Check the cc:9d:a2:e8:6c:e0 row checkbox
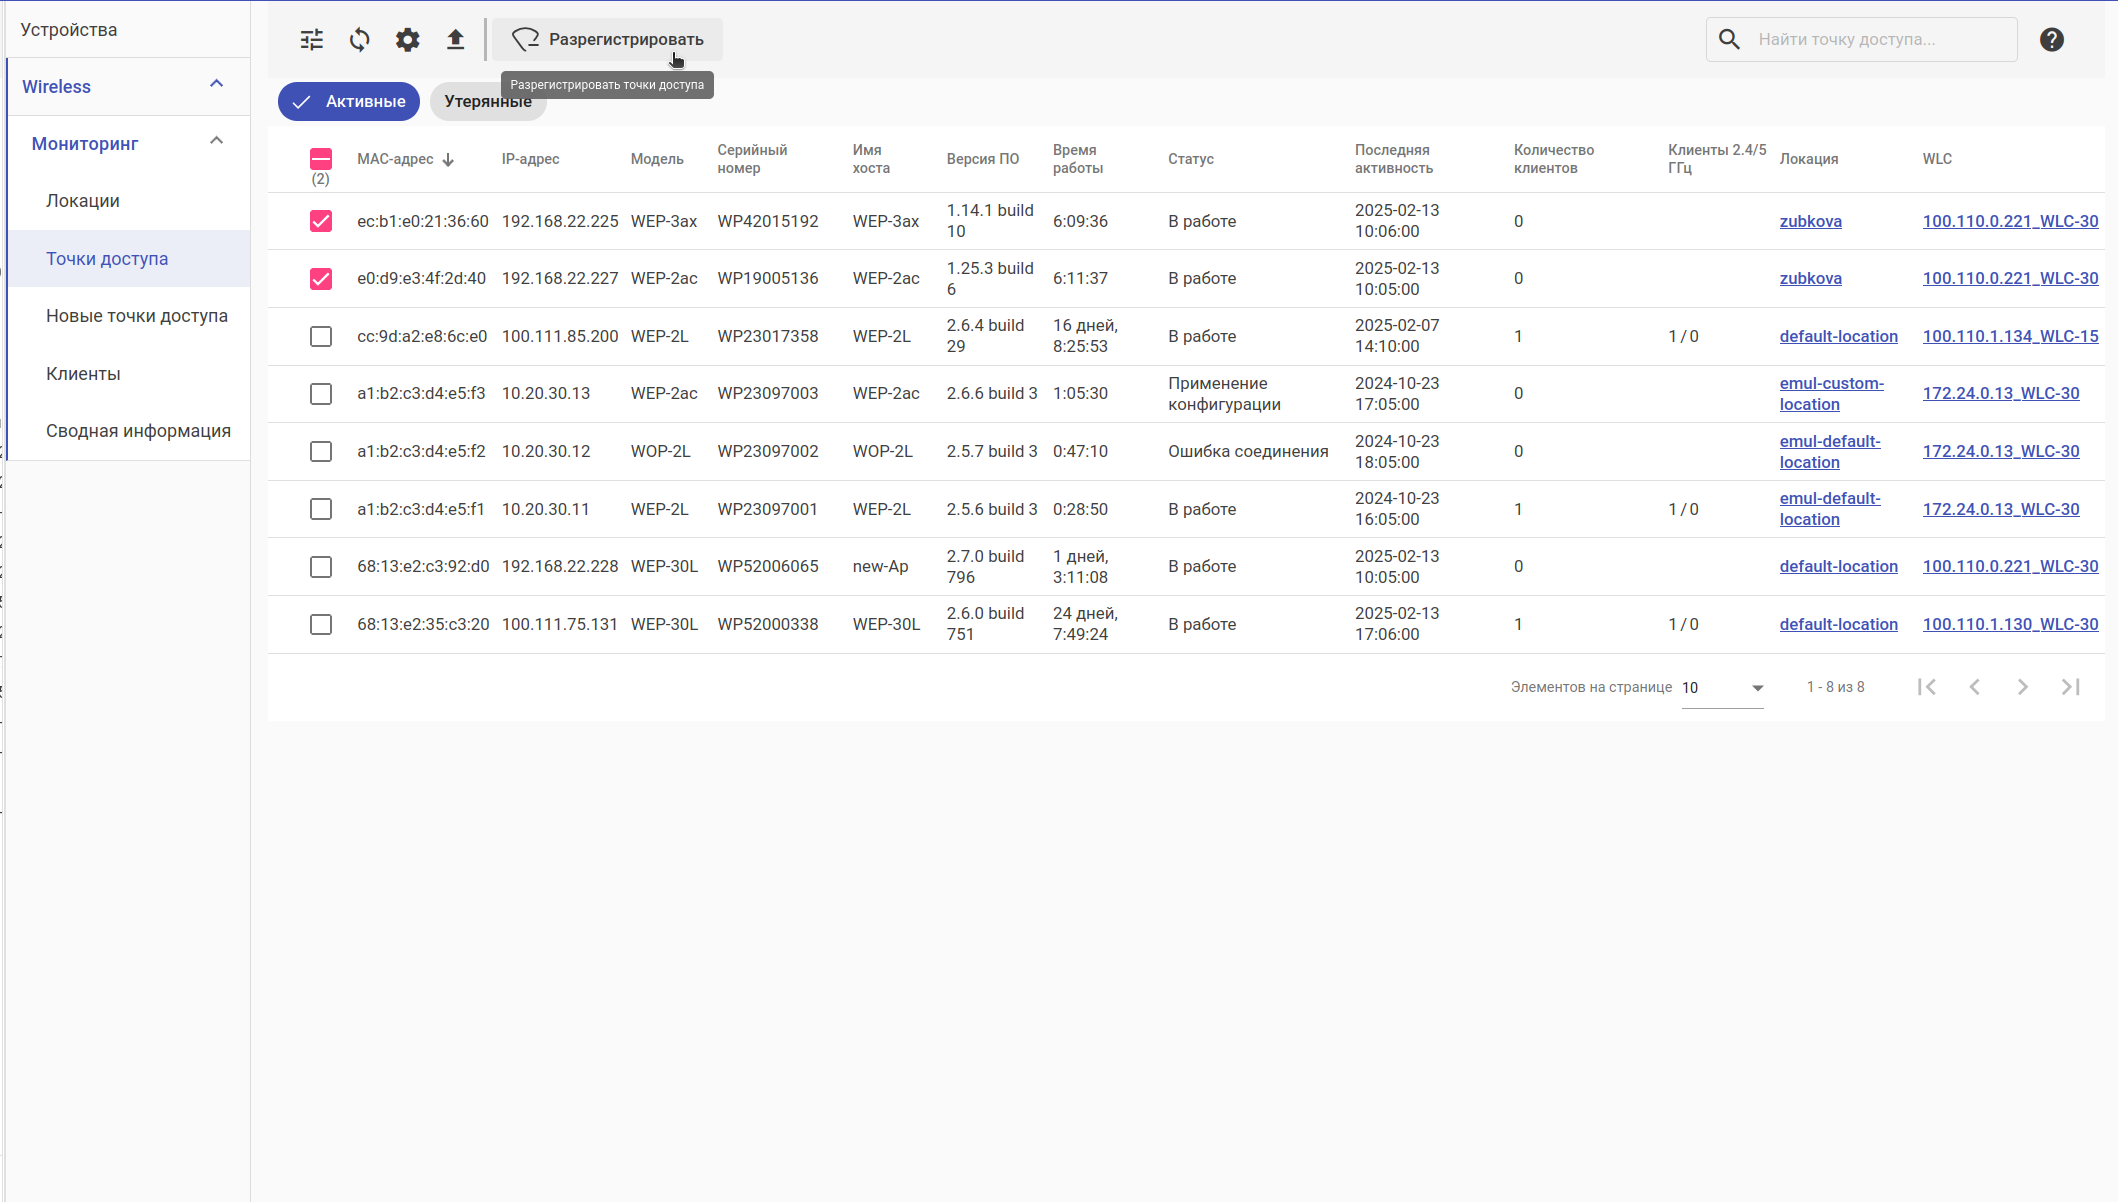The width and height of the screenshot is (2118, 1202). tap(321, 337)
